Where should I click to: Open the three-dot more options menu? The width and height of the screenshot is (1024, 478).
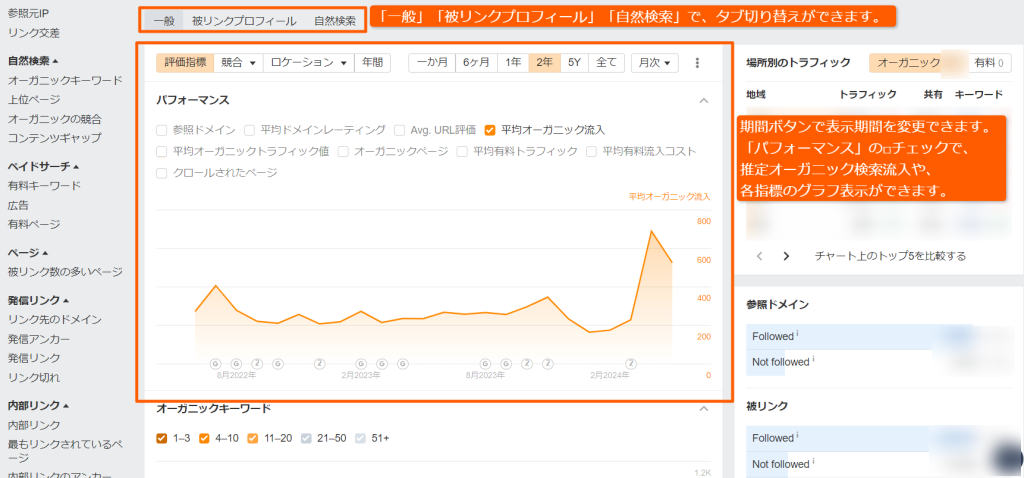[697, 62]
